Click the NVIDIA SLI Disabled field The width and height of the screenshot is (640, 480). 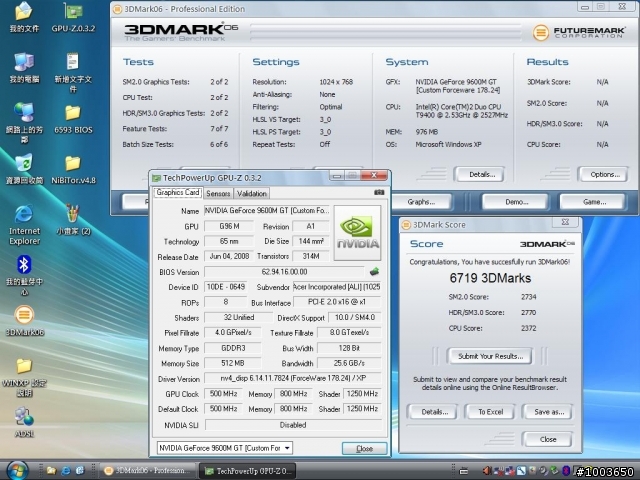coord(293,425)
